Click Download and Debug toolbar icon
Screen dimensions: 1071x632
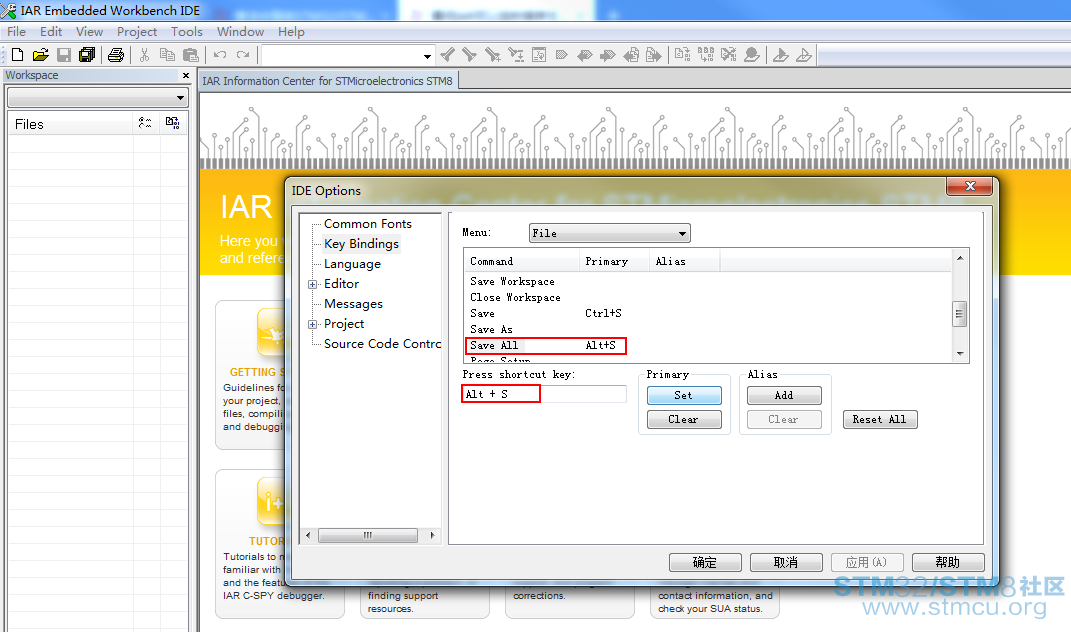(781, 55)
